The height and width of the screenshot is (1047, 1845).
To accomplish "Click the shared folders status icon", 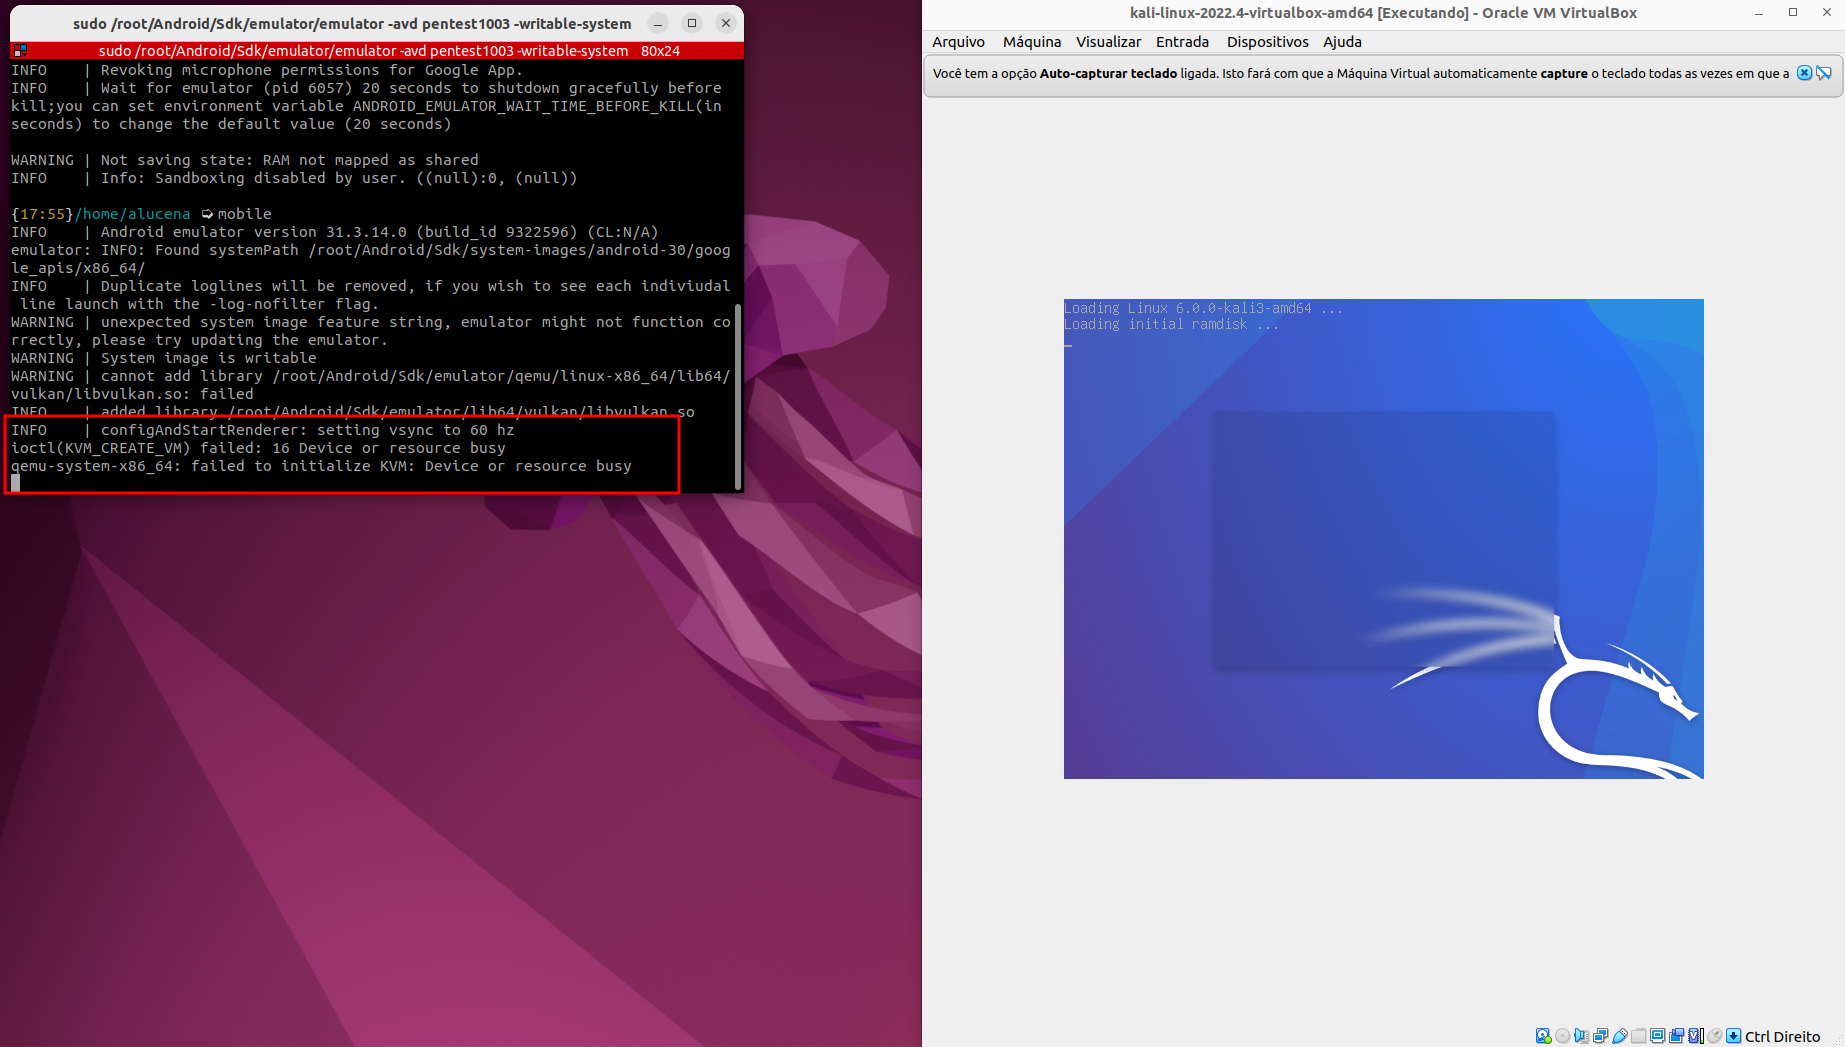I will point(1638,1036).
